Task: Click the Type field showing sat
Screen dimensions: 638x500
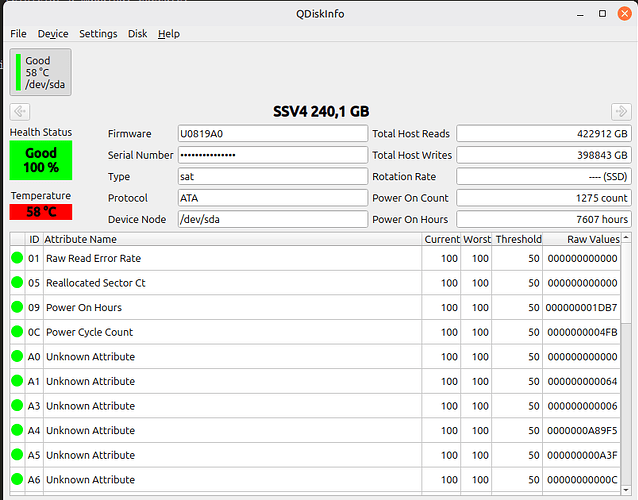Action: click(273, 177)
